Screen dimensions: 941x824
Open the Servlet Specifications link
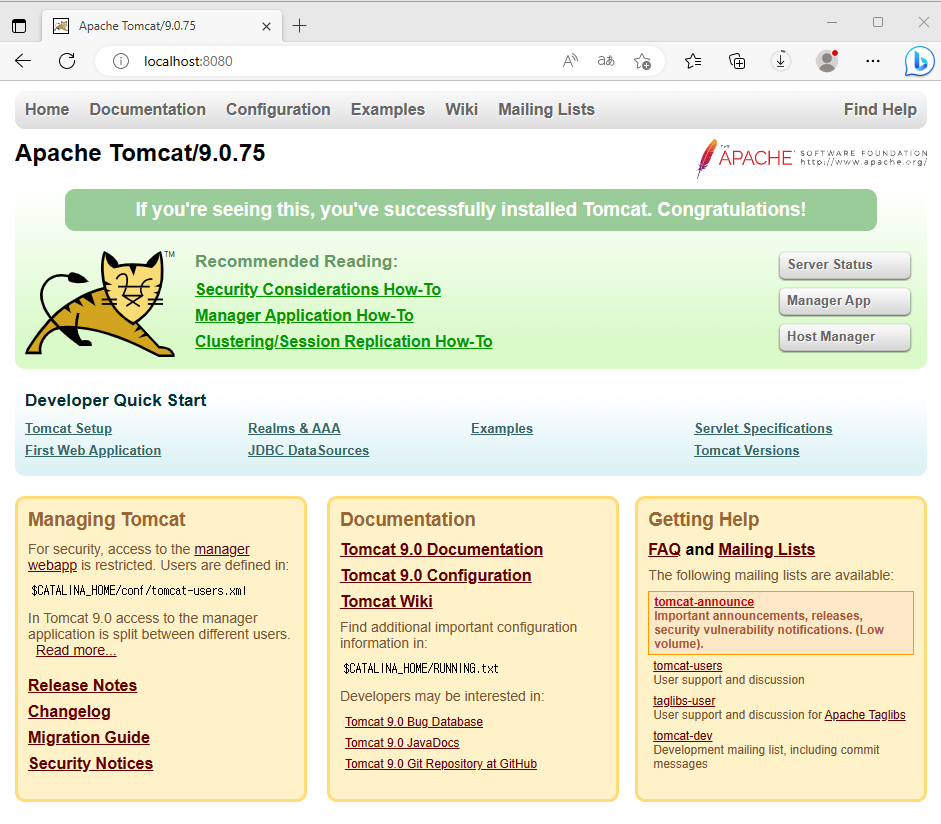[x=763, y=429]
